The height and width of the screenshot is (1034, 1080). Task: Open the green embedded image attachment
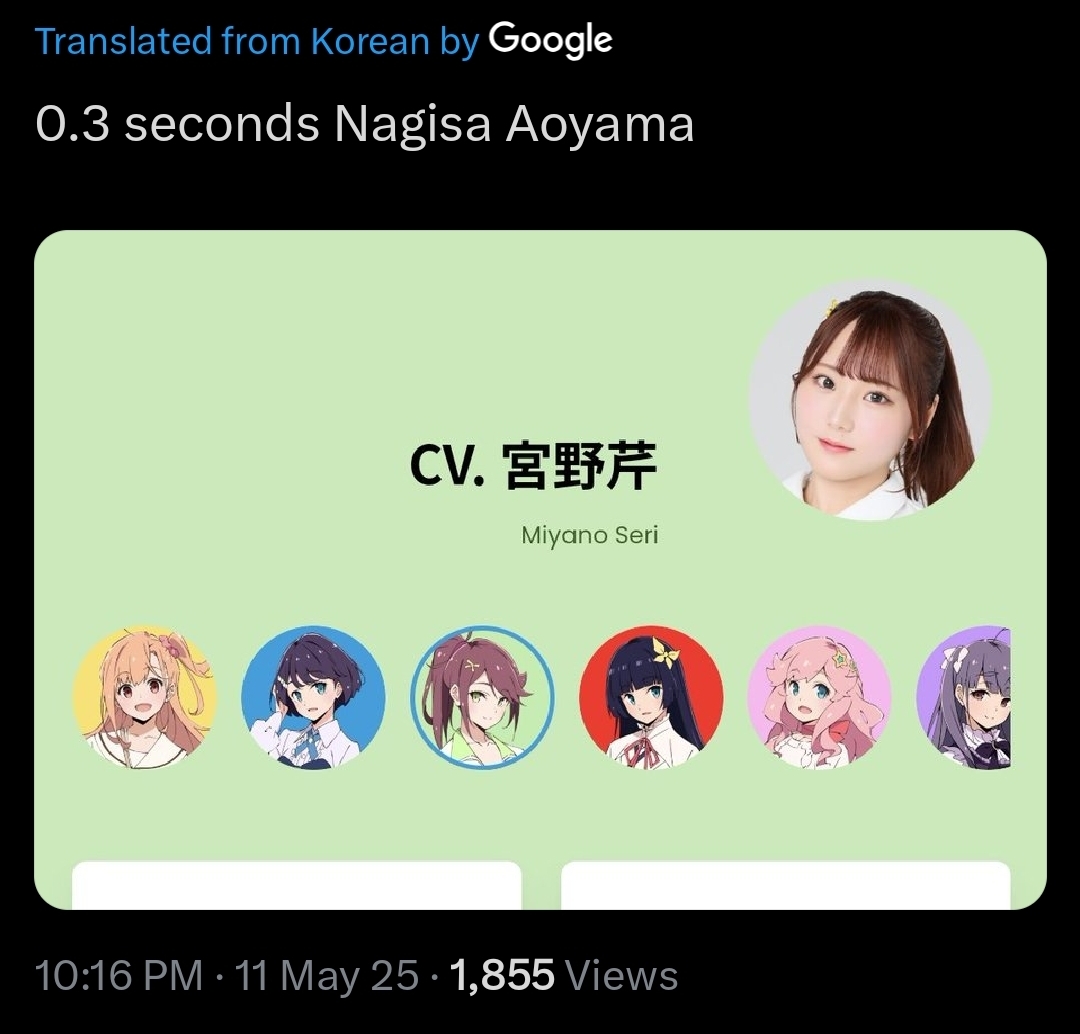[540, 570]
